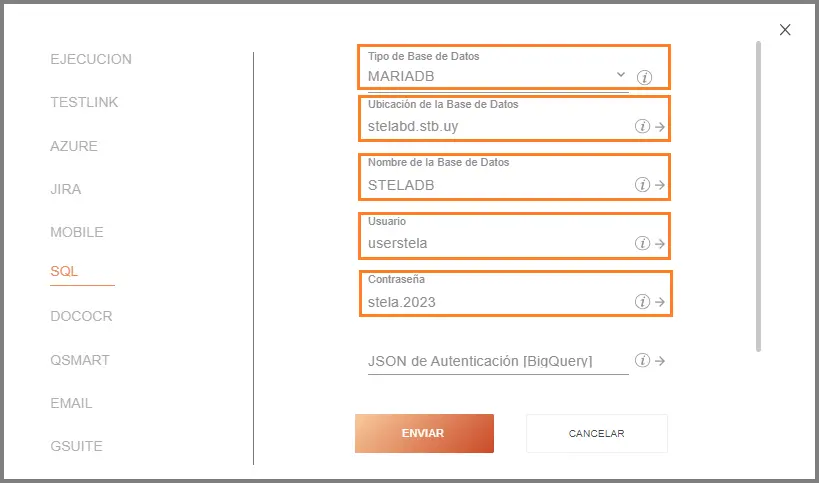819x483 pixels.
Task: Switch to the TESTLINK tab
Action: tap(84, 102)
